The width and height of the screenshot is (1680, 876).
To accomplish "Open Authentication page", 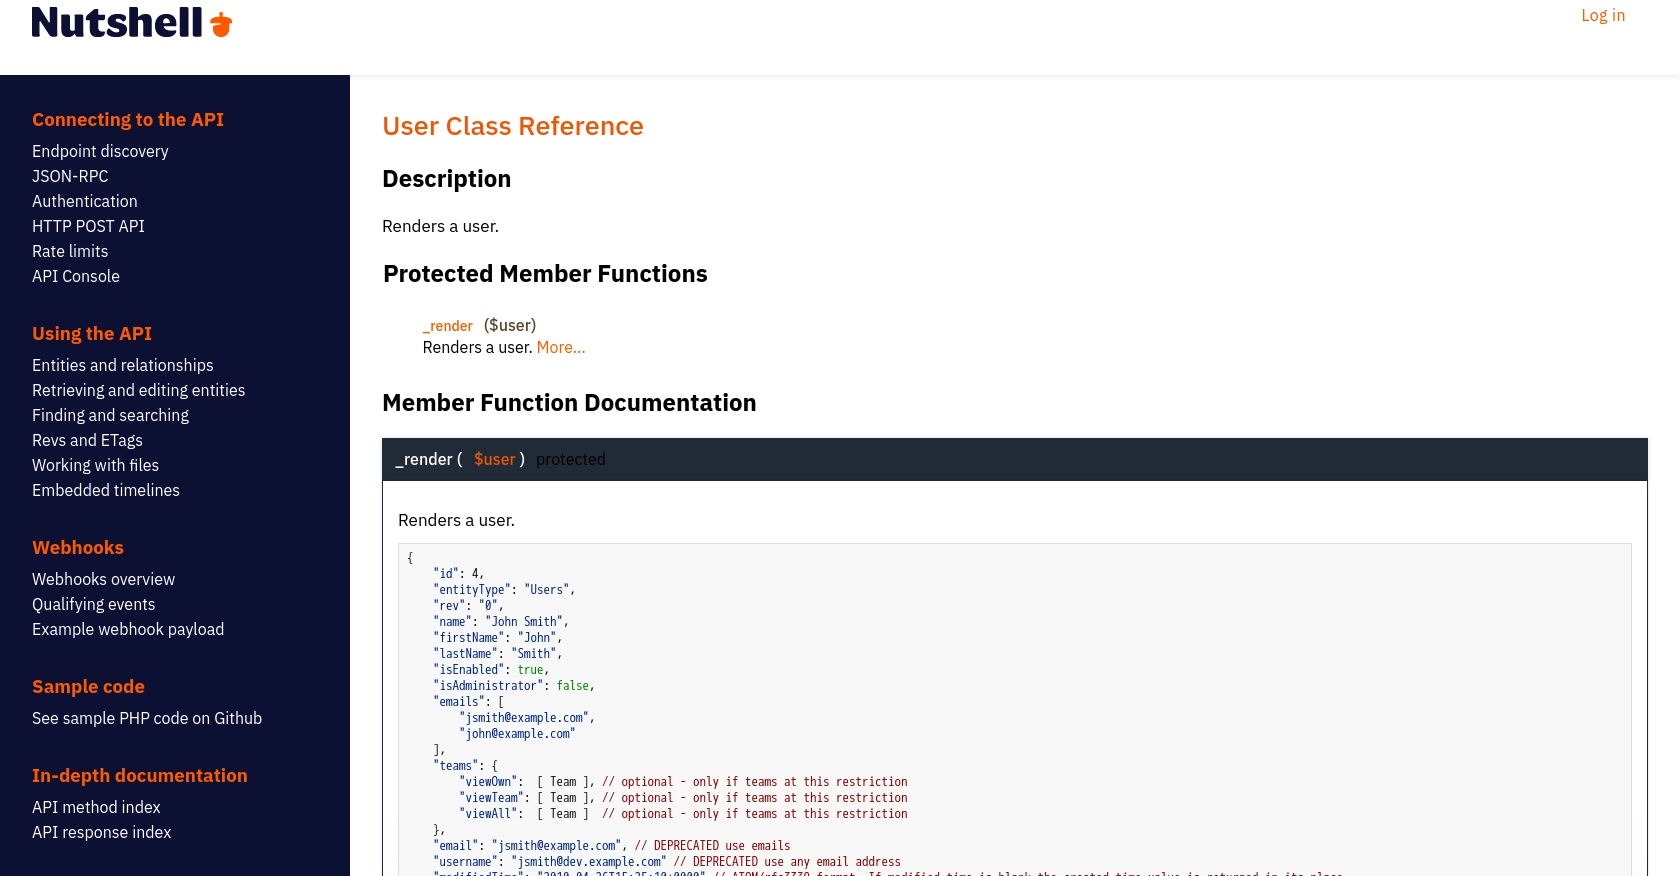I will [x=85, y=201].
